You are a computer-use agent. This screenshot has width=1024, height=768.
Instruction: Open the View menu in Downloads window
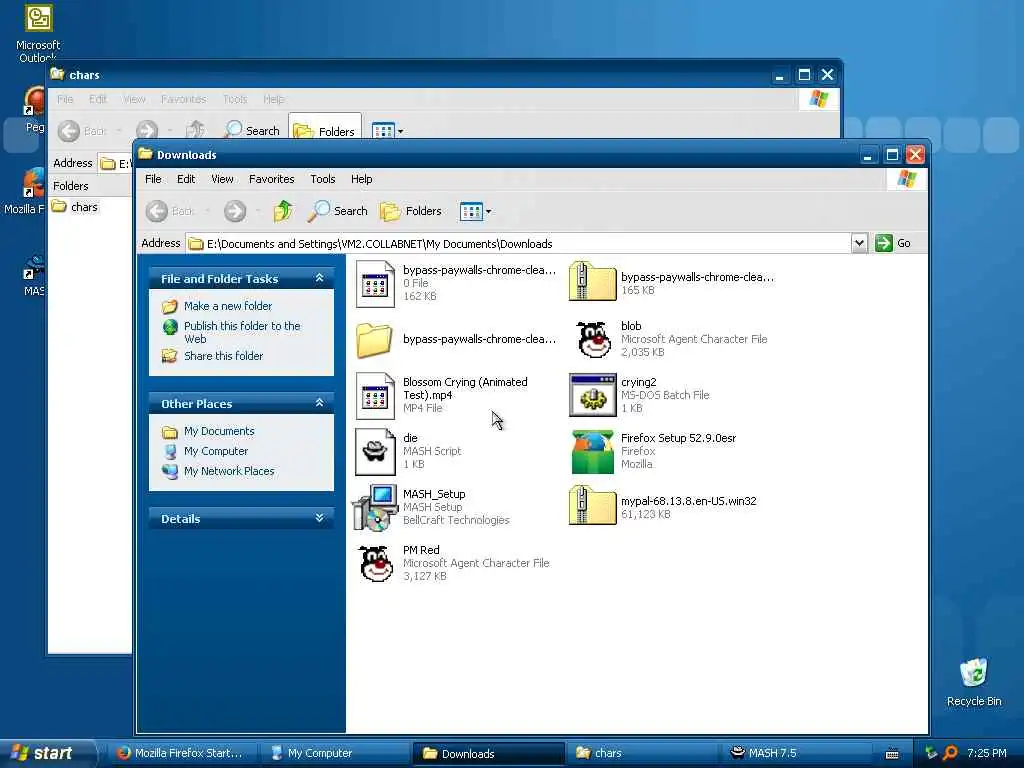click(x=222, y=179)
